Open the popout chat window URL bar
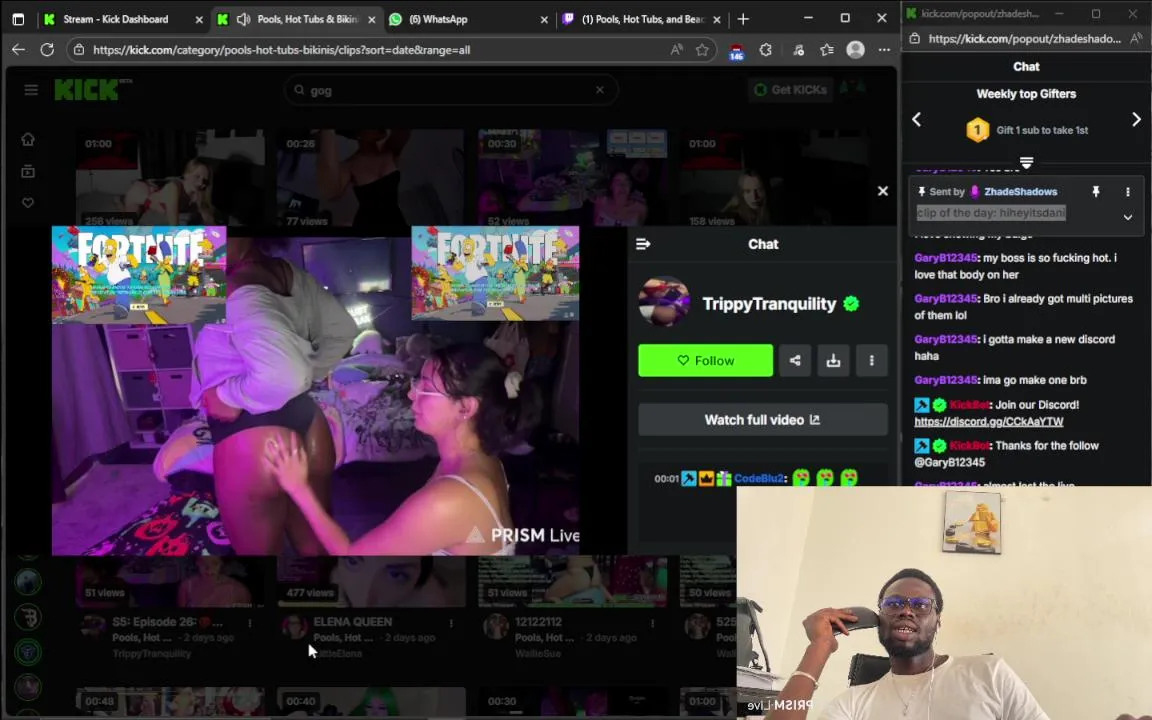This screenshot has width=1152, height=720. (x=1024, y=38)
